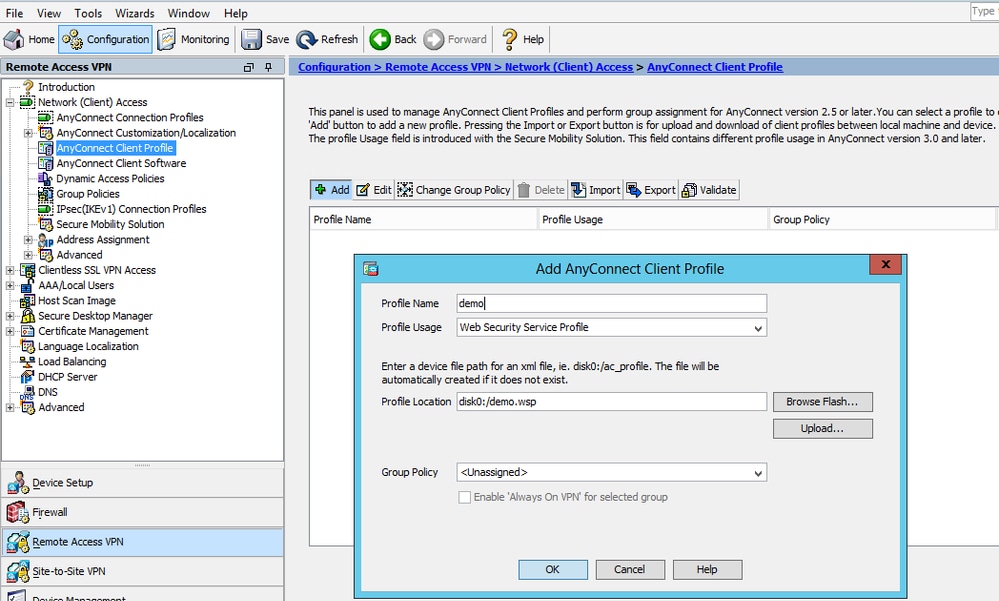Image resolution: width=999 pixels, height=601 pixels.
Task: Enable 'Always On VPN' for selected group
Action: point(464,497)
